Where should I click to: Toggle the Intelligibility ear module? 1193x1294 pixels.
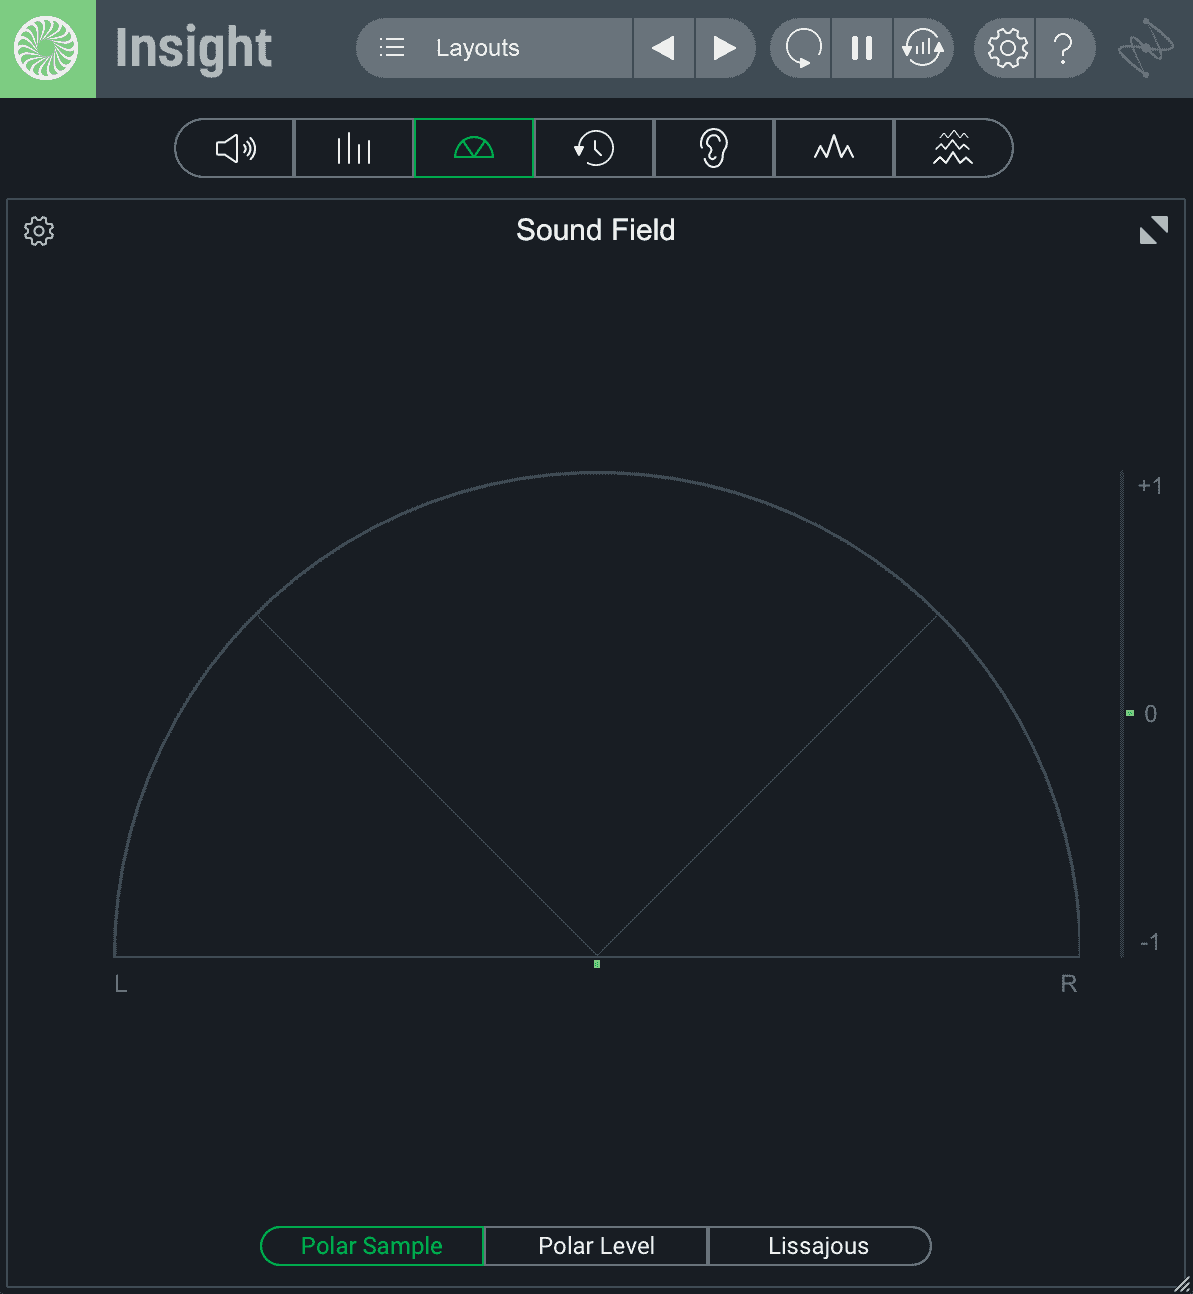[x=714, y=148]
